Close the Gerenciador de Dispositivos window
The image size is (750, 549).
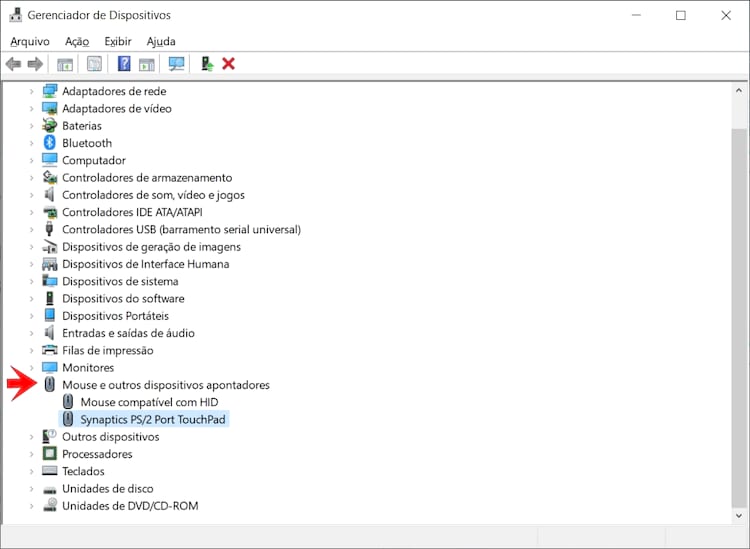pos(726,15)
